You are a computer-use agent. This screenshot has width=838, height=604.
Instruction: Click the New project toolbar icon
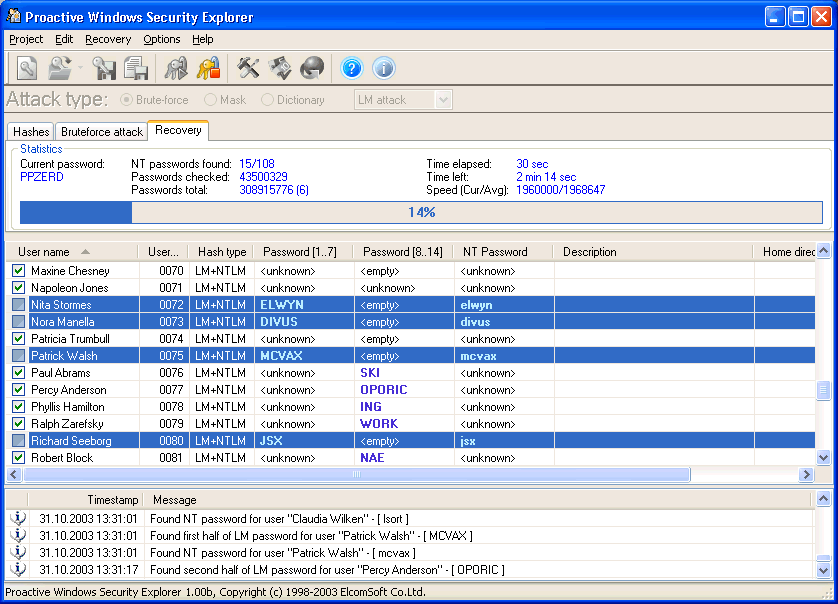[x=27, y=68]
